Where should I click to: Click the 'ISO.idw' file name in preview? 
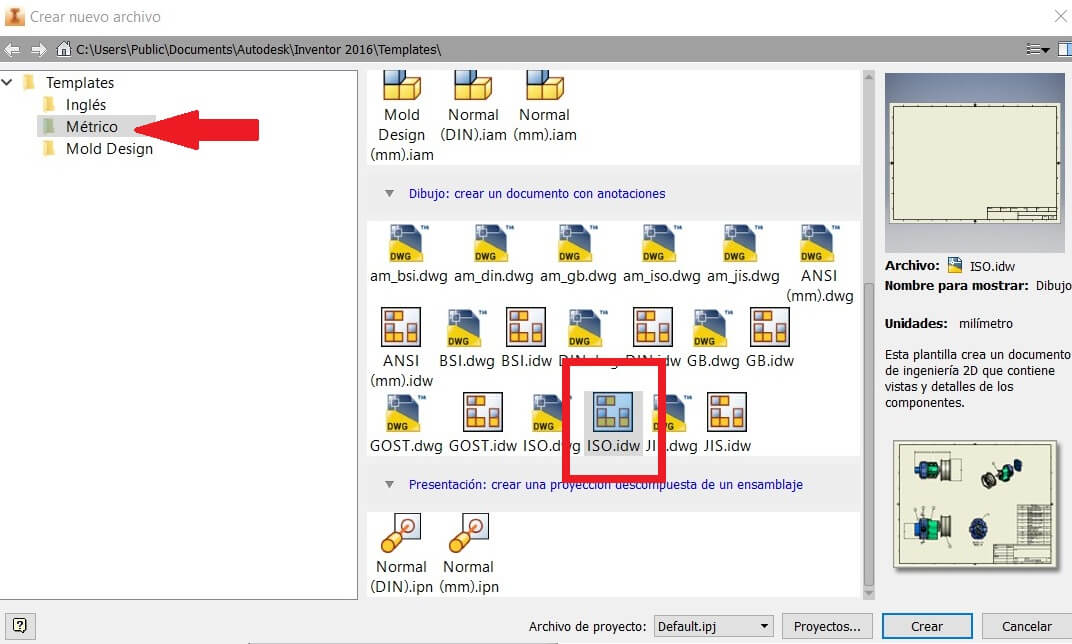click(992, 266)
